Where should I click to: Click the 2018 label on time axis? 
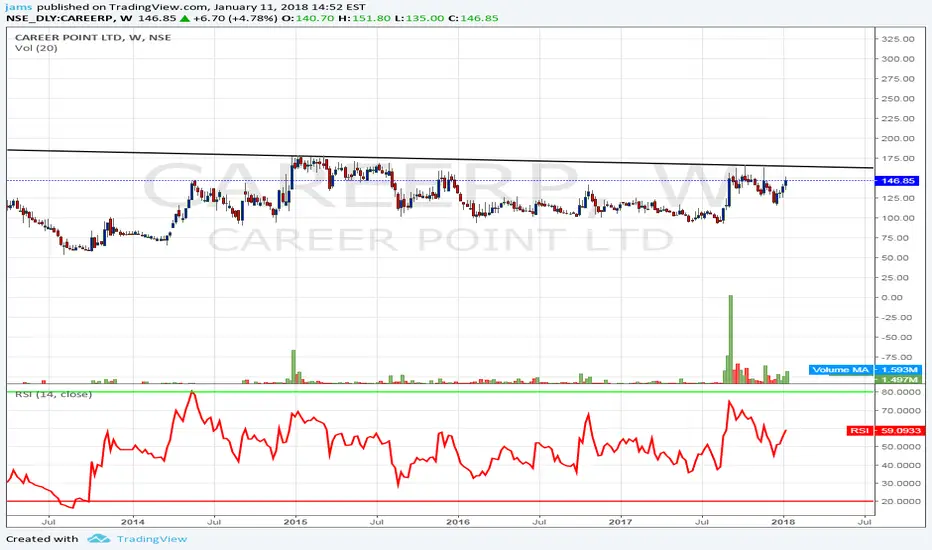[x=783, y=522]
